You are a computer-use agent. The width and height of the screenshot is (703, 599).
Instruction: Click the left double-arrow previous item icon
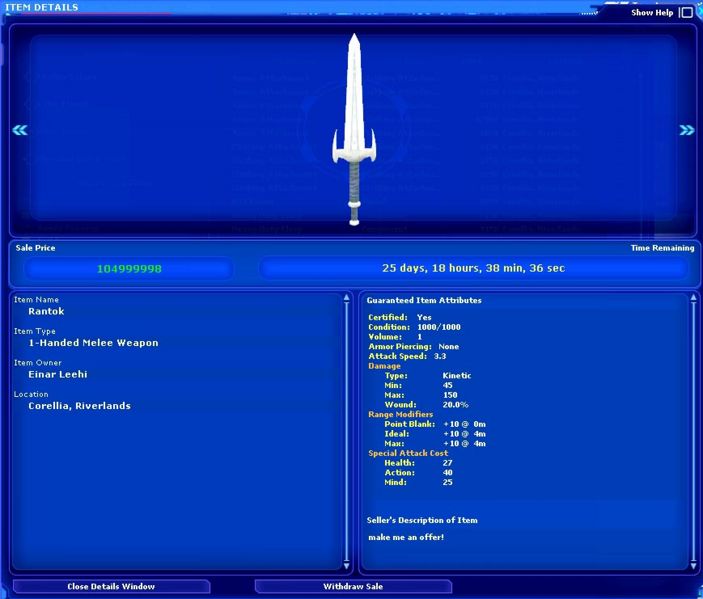pyautogui.click(x=19, y=130)
